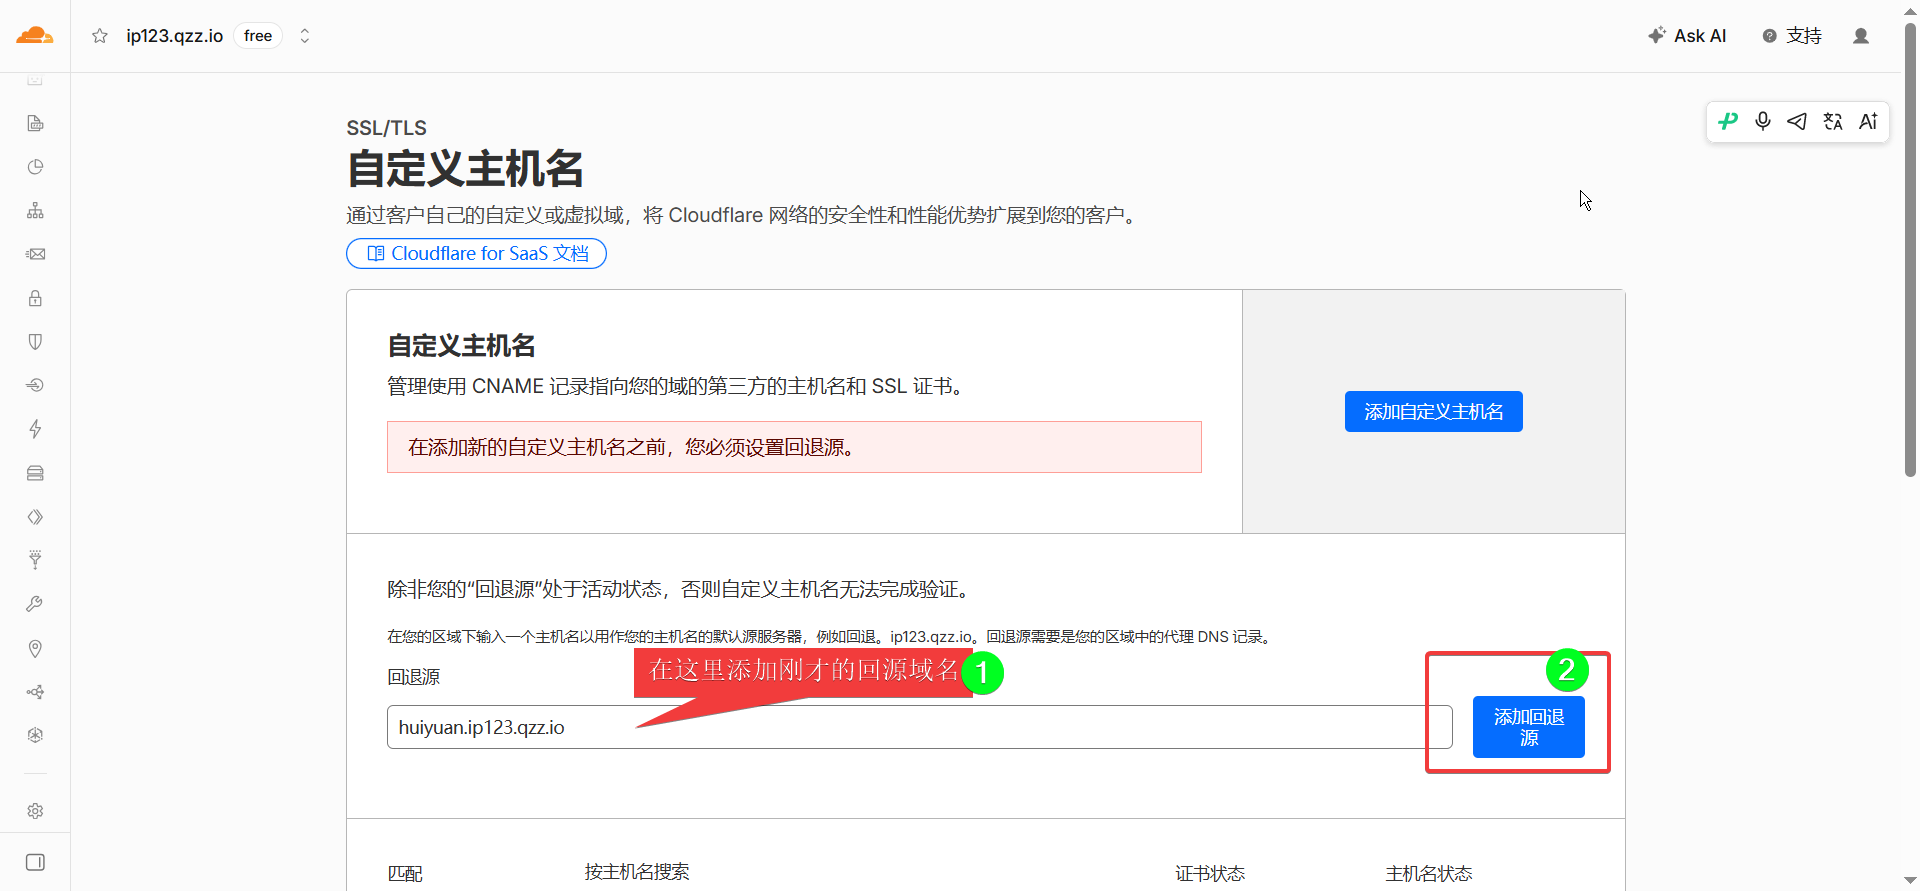Open the ip123.qzz.io domain switcher arrows

[305, 36]
